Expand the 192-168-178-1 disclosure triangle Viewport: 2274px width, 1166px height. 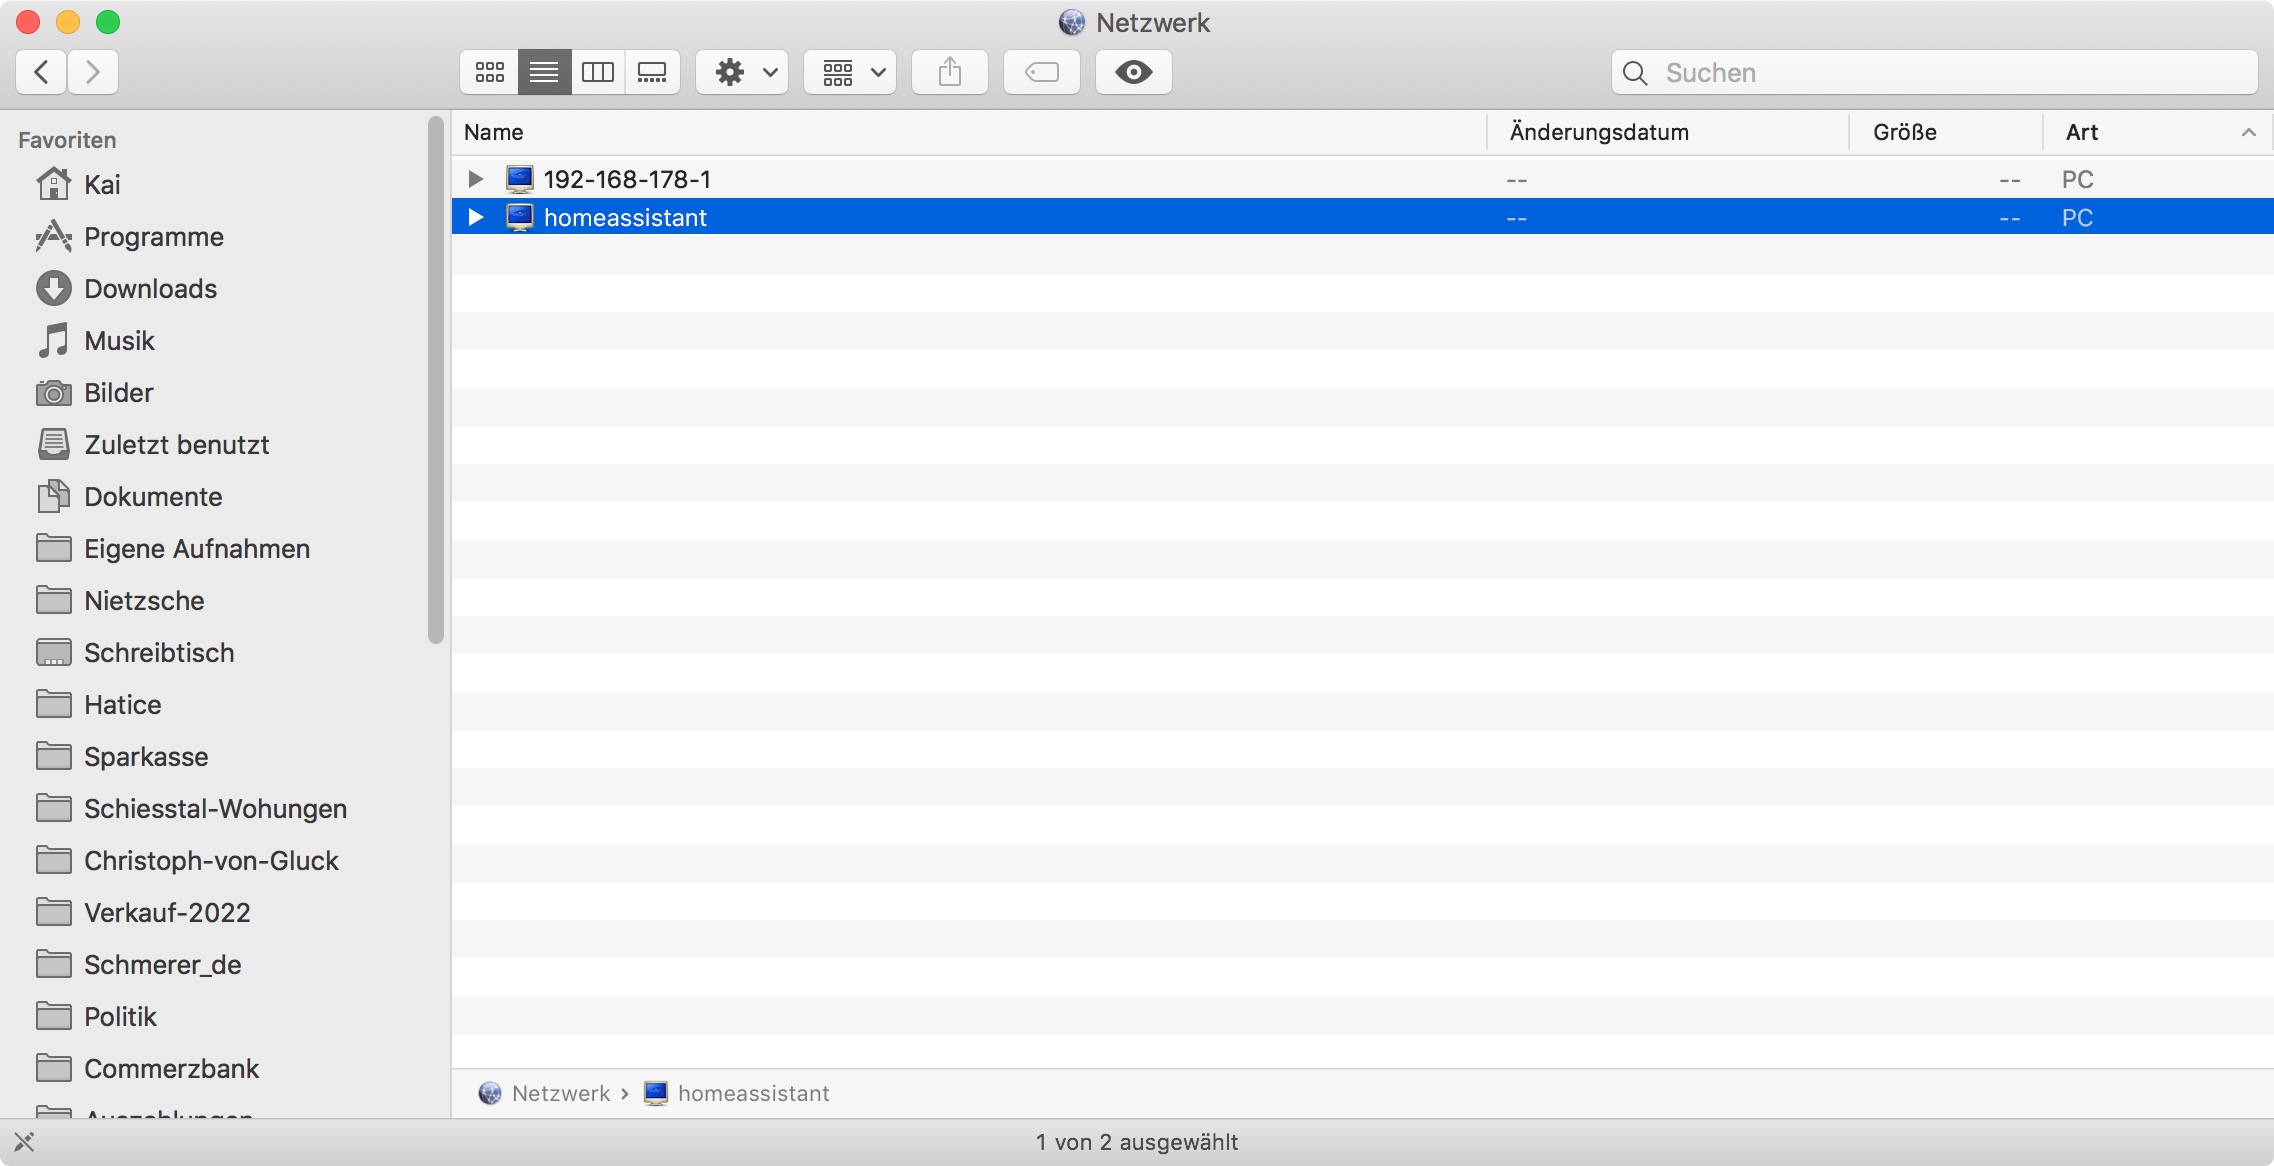476,179
